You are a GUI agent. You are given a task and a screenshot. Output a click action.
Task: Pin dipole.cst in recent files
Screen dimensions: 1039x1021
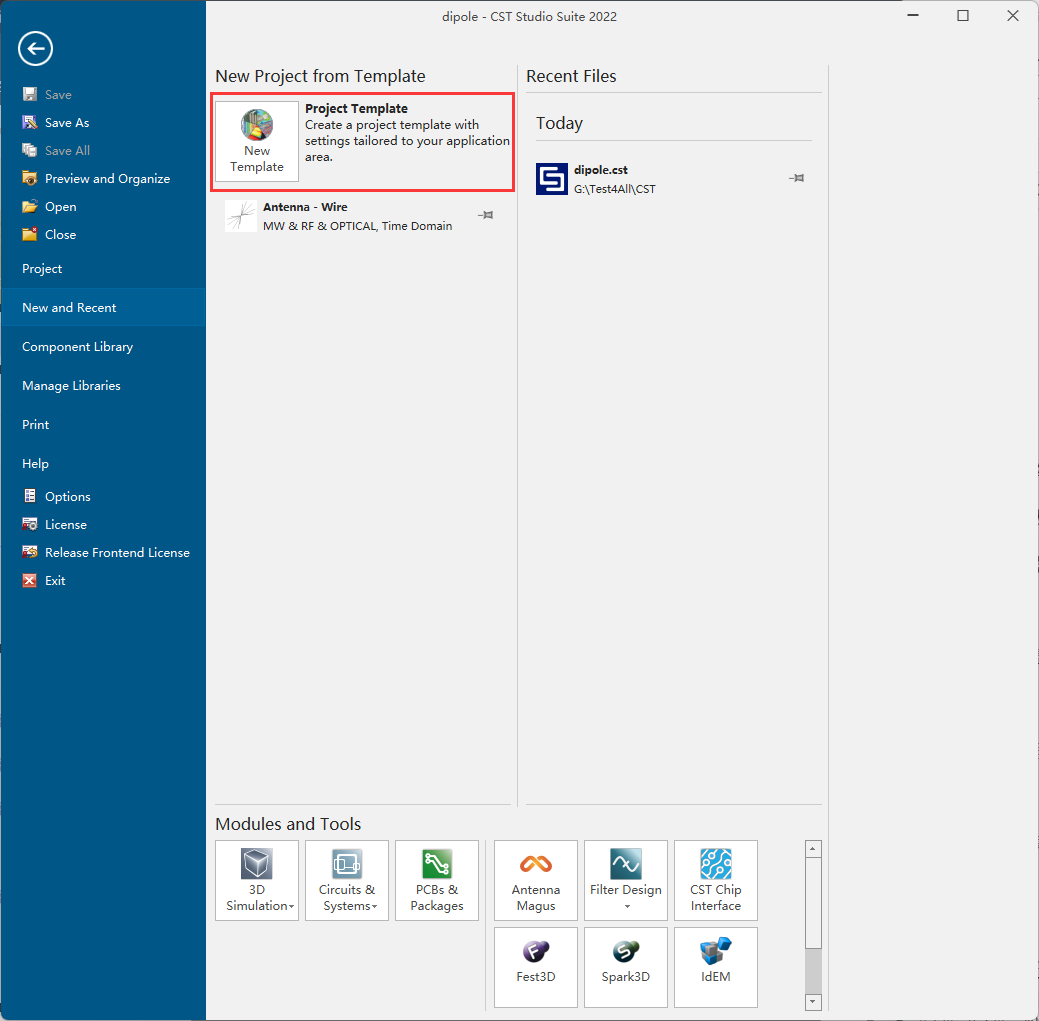pos(796,178)
